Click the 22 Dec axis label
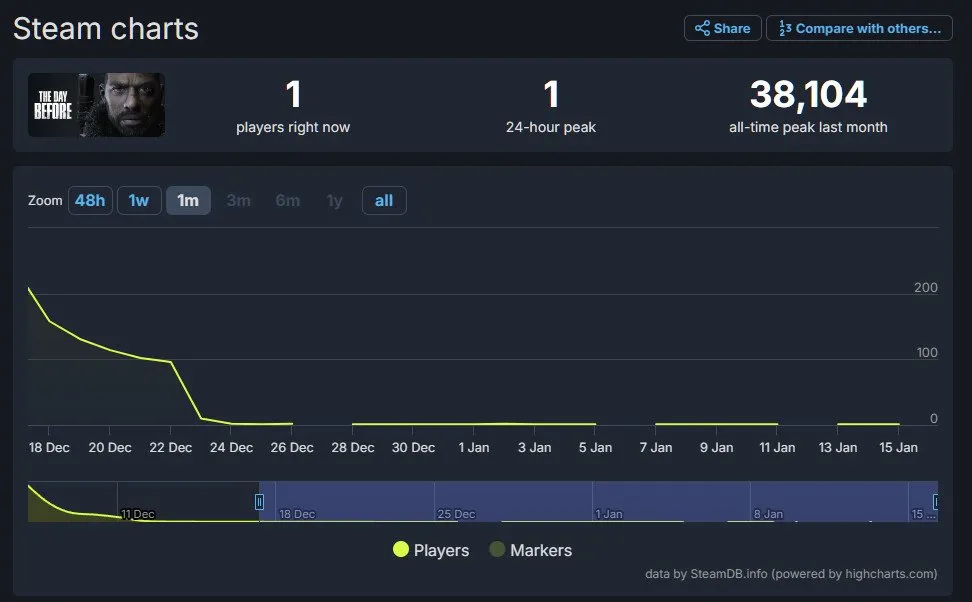972x602 pixels. (170, 448)
